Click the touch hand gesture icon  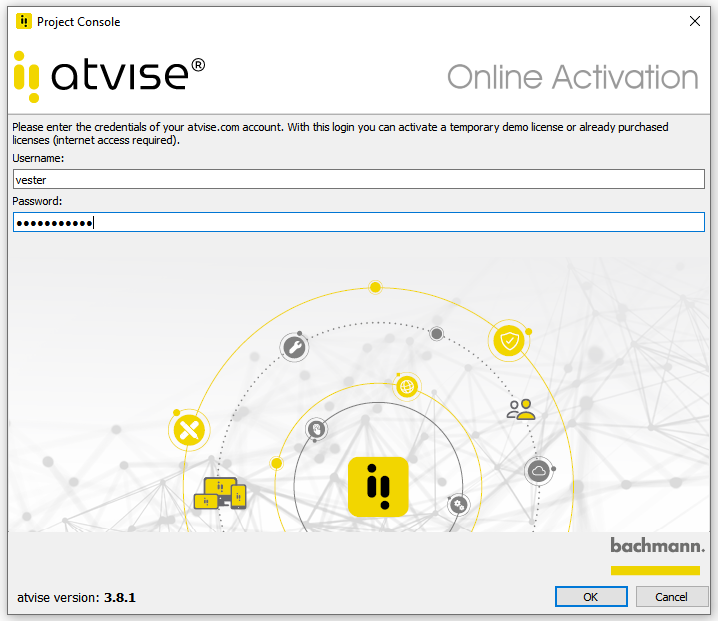[316, 430]
